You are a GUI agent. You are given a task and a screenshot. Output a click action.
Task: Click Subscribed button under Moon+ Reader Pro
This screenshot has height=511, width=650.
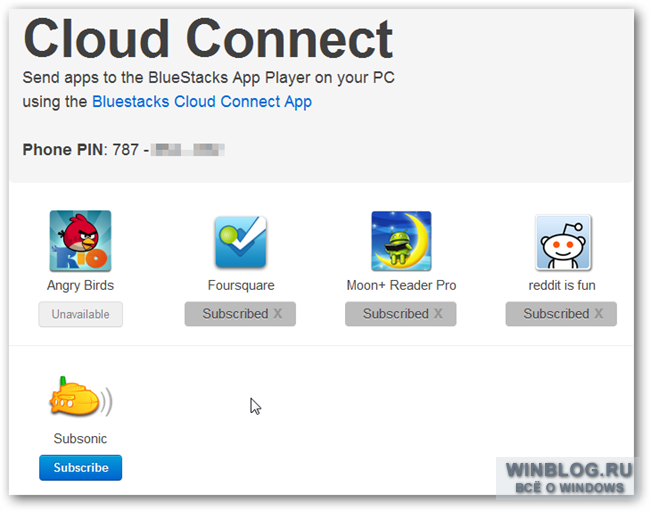401,314
